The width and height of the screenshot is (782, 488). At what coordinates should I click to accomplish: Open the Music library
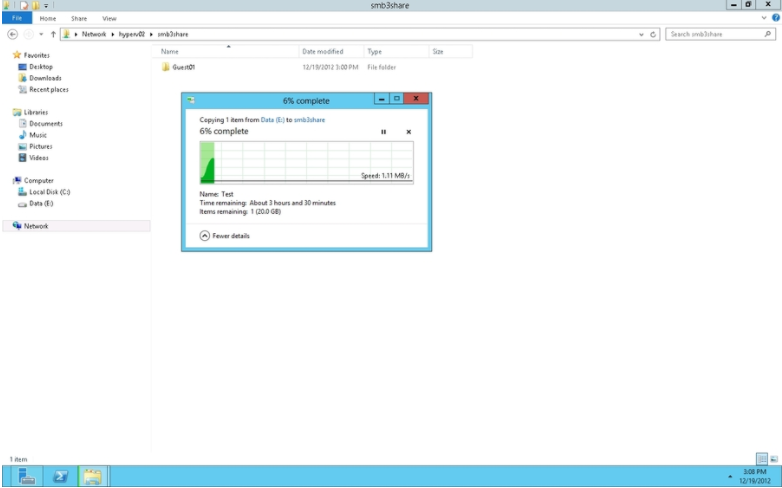click(x=33, y=135)
